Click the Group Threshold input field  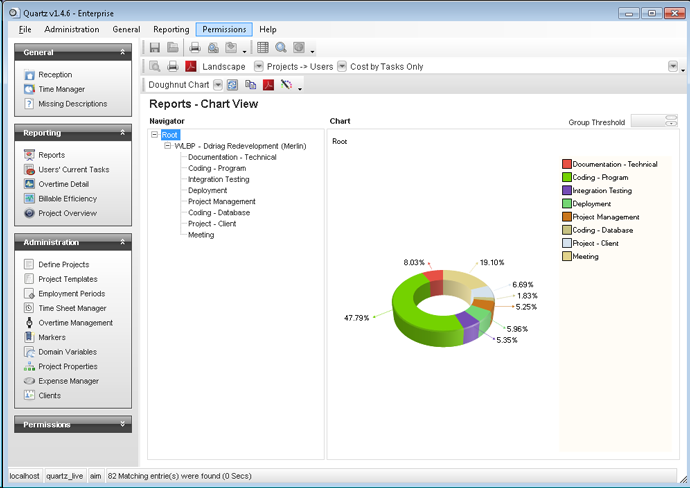(x=656, y=121)
